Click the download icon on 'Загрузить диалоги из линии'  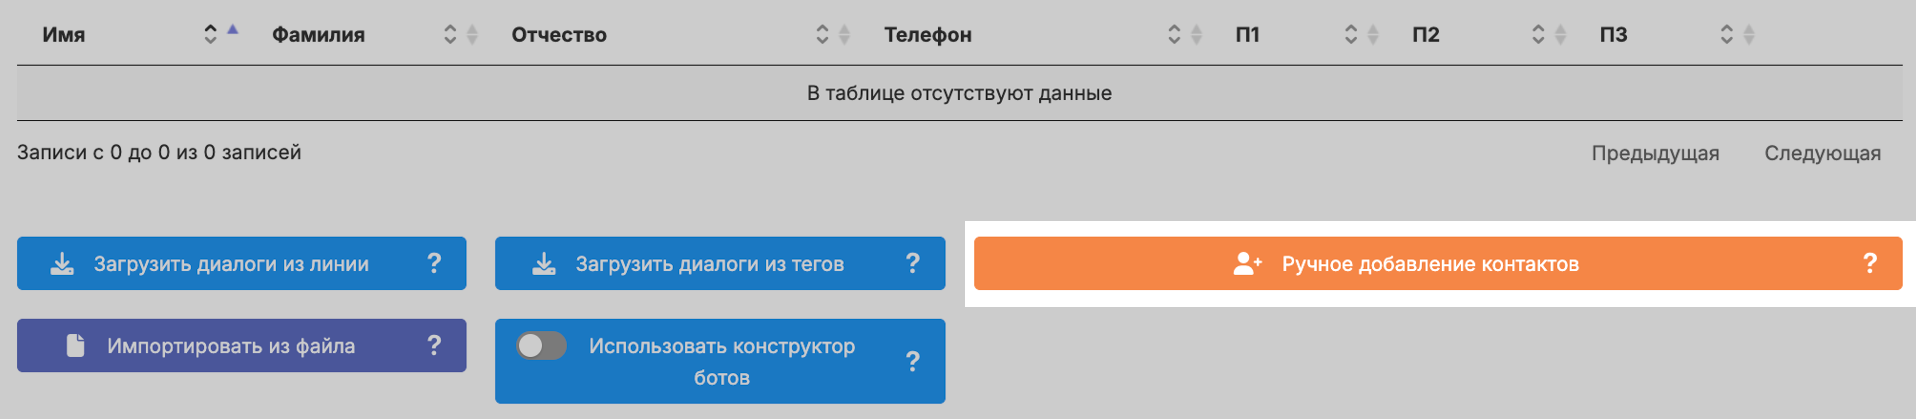click(x=62, y=264)
